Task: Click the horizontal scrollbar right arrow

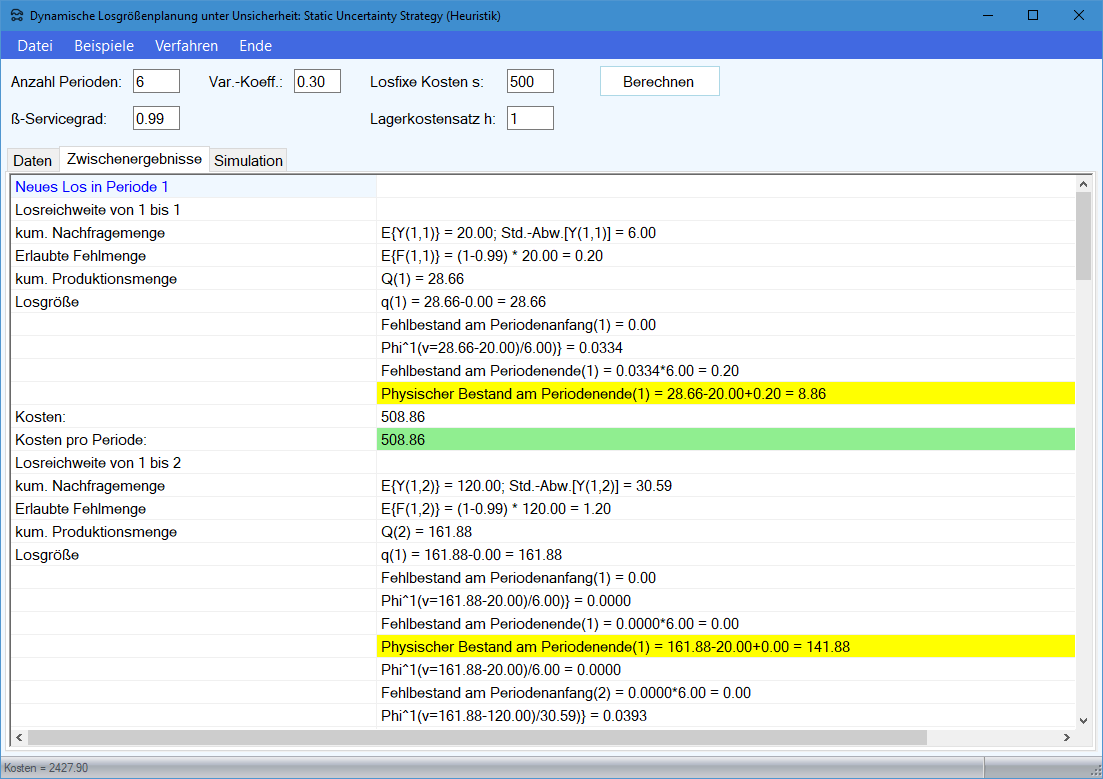Action: tap(1066, 737)
